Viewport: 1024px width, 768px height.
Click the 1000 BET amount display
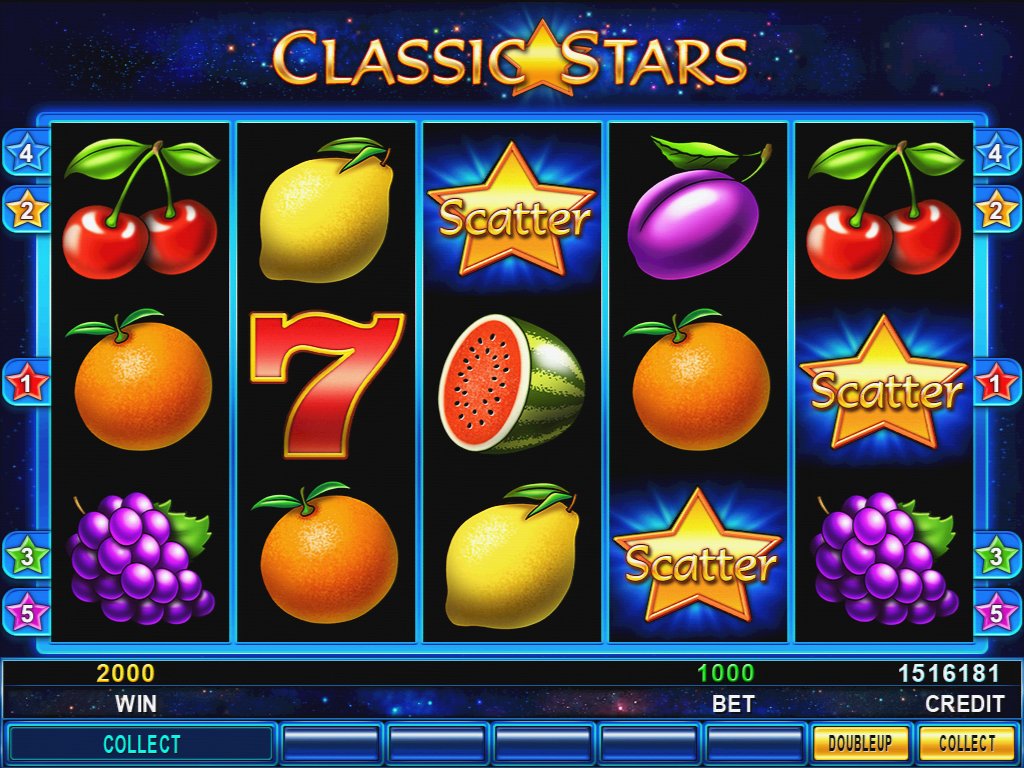[x=726, y=673]
